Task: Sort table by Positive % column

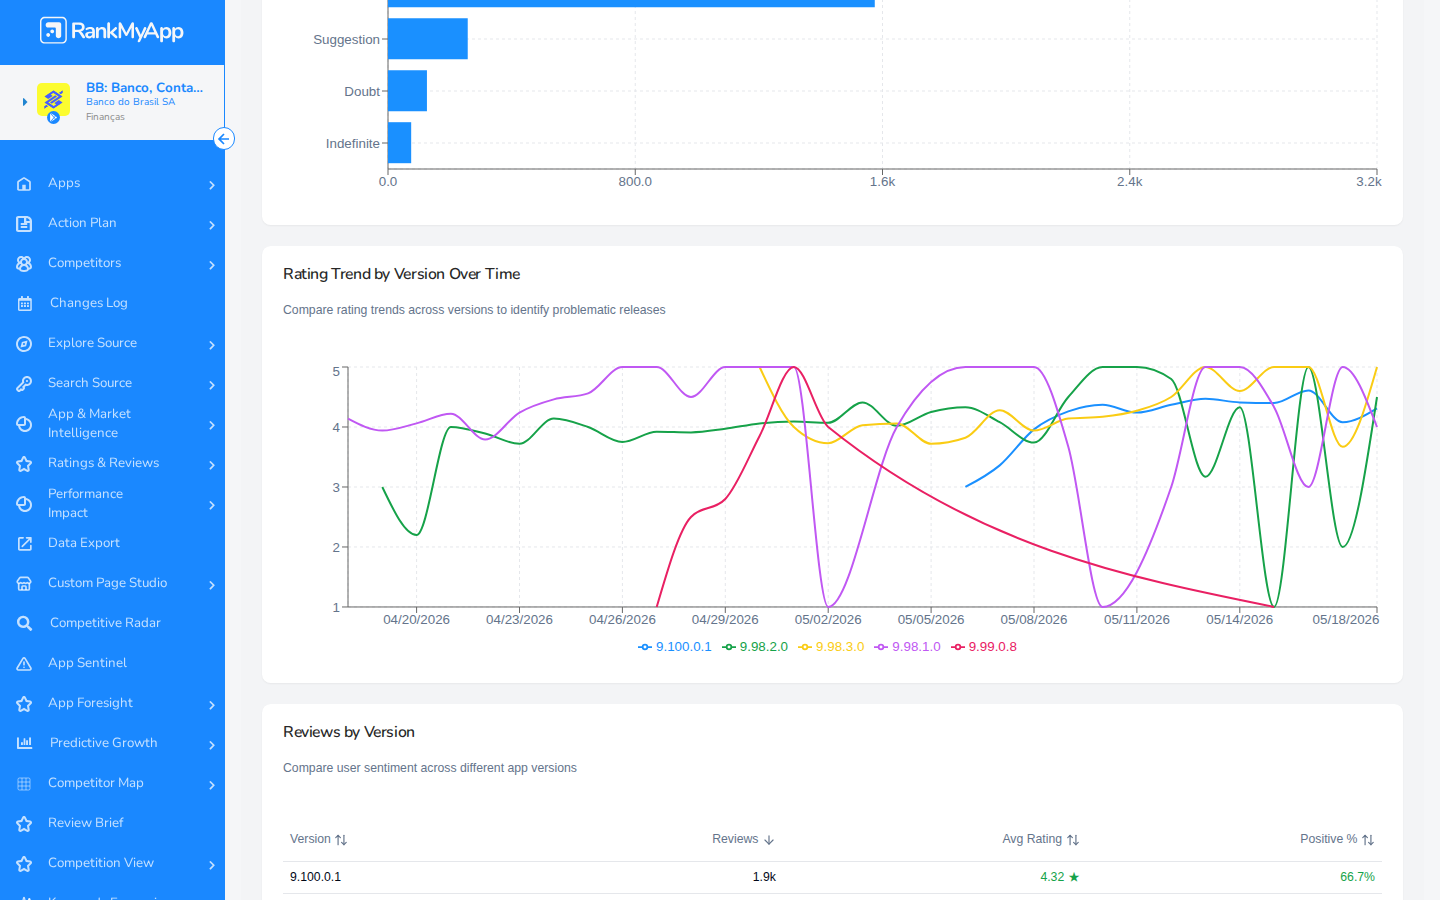Action: [x=1337, y=839]
